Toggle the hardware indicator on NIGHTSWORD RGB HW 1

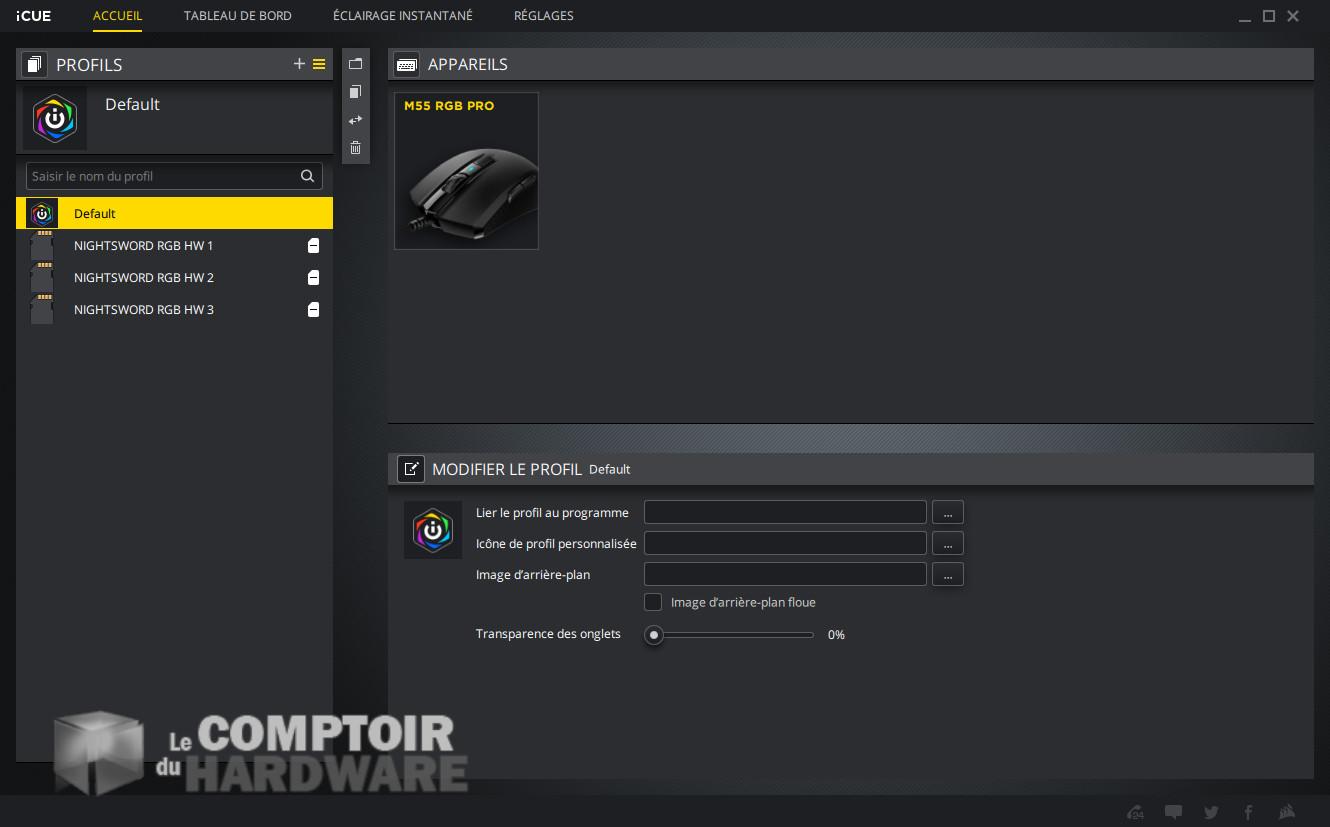pyautogui.click(x=313, y=245)
